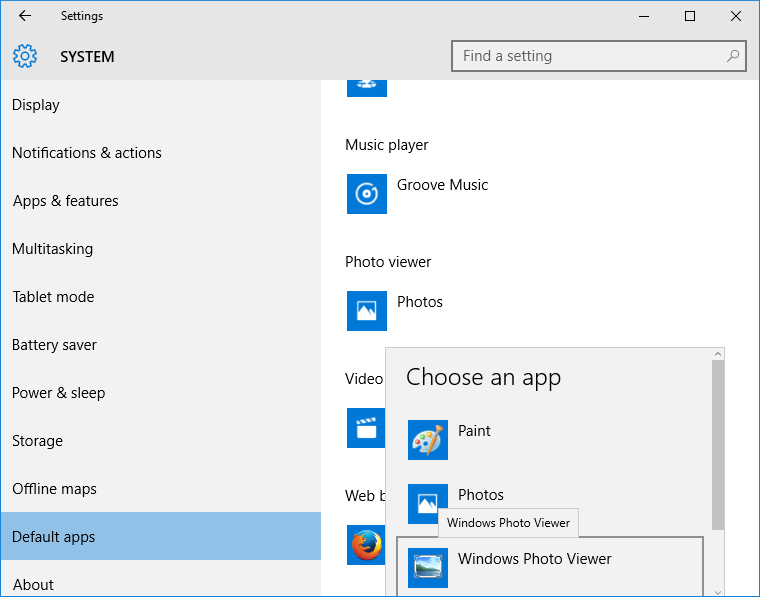Select Photos label in Choose an app list
The height and width of the screenshot is (597, 760).
click(481, 495)
